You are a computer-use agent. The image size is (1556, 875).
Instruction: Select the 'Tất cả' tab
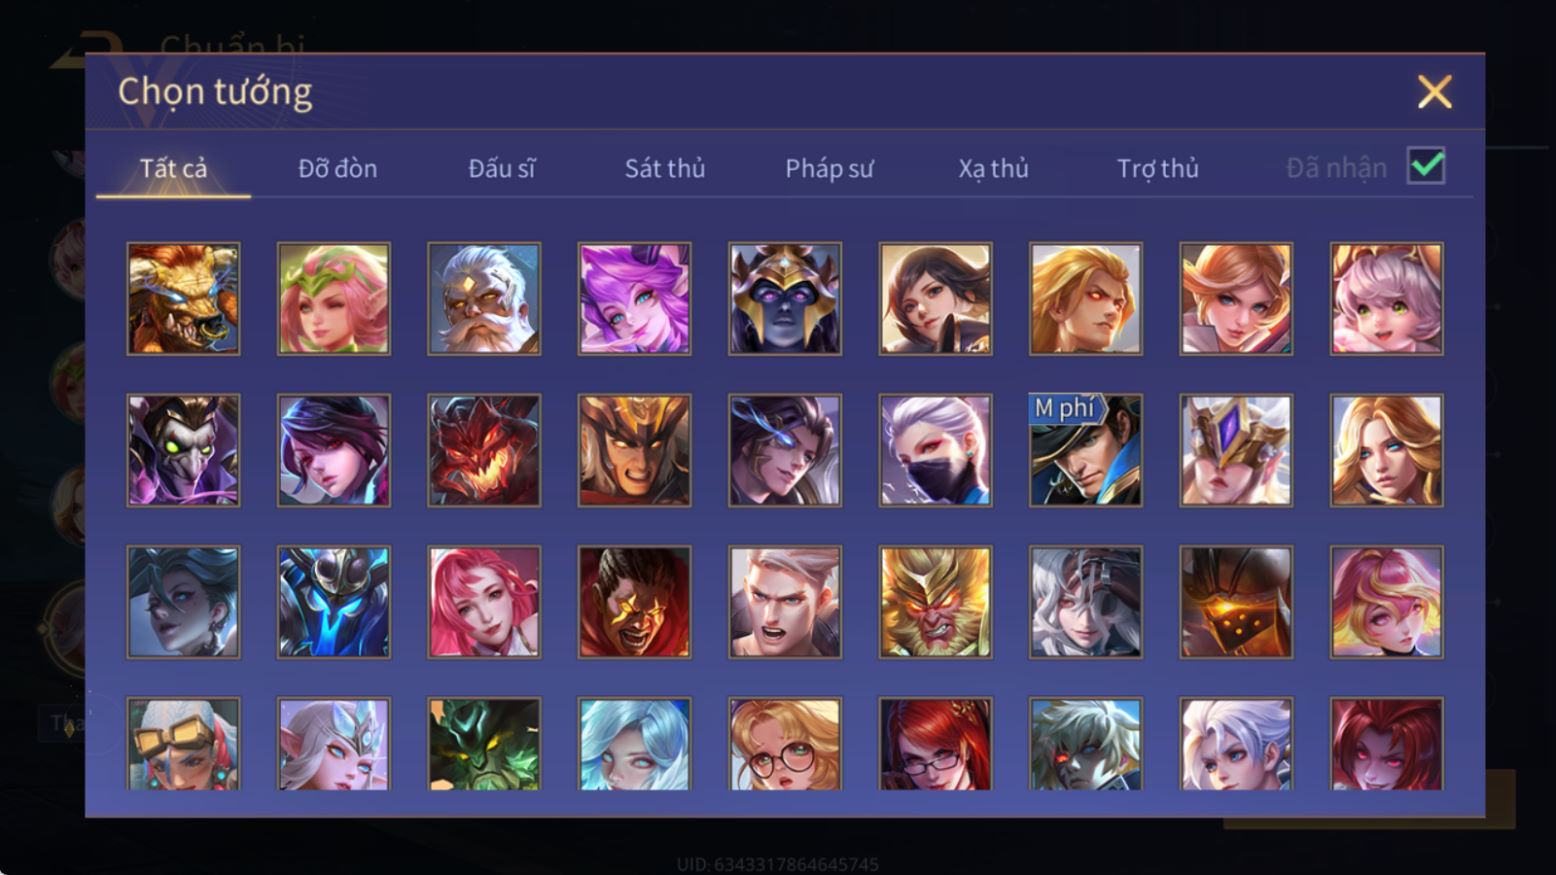174,168
